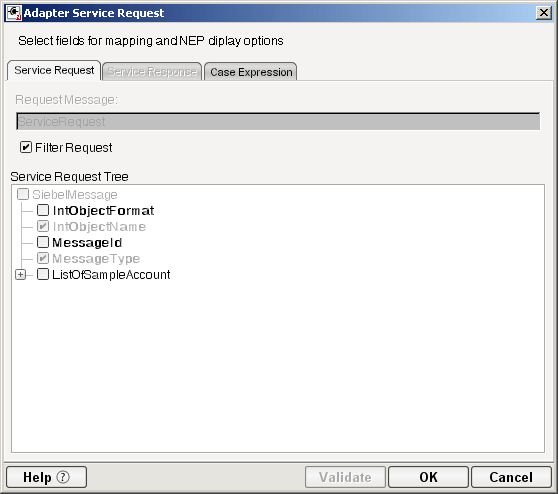The height and width of the screenshot is (494, 558).
Task: Select the SiebelMessage tree label
Action: tap(75, 195)
